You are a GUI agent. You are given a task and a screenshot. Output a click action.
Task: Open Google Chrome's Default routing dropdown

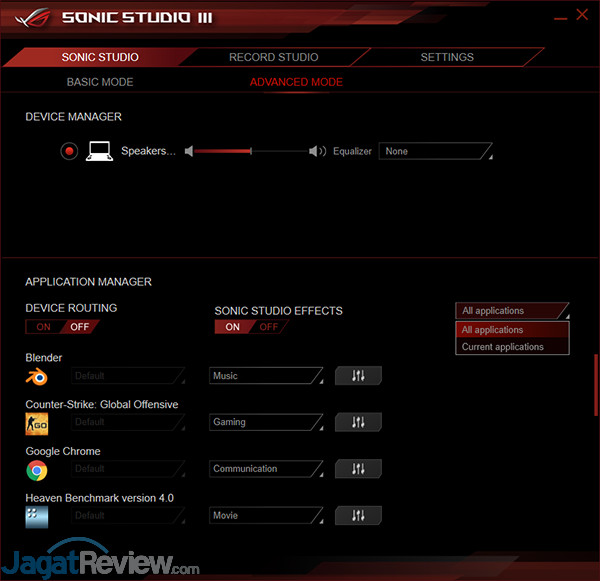tap(128, 469)
